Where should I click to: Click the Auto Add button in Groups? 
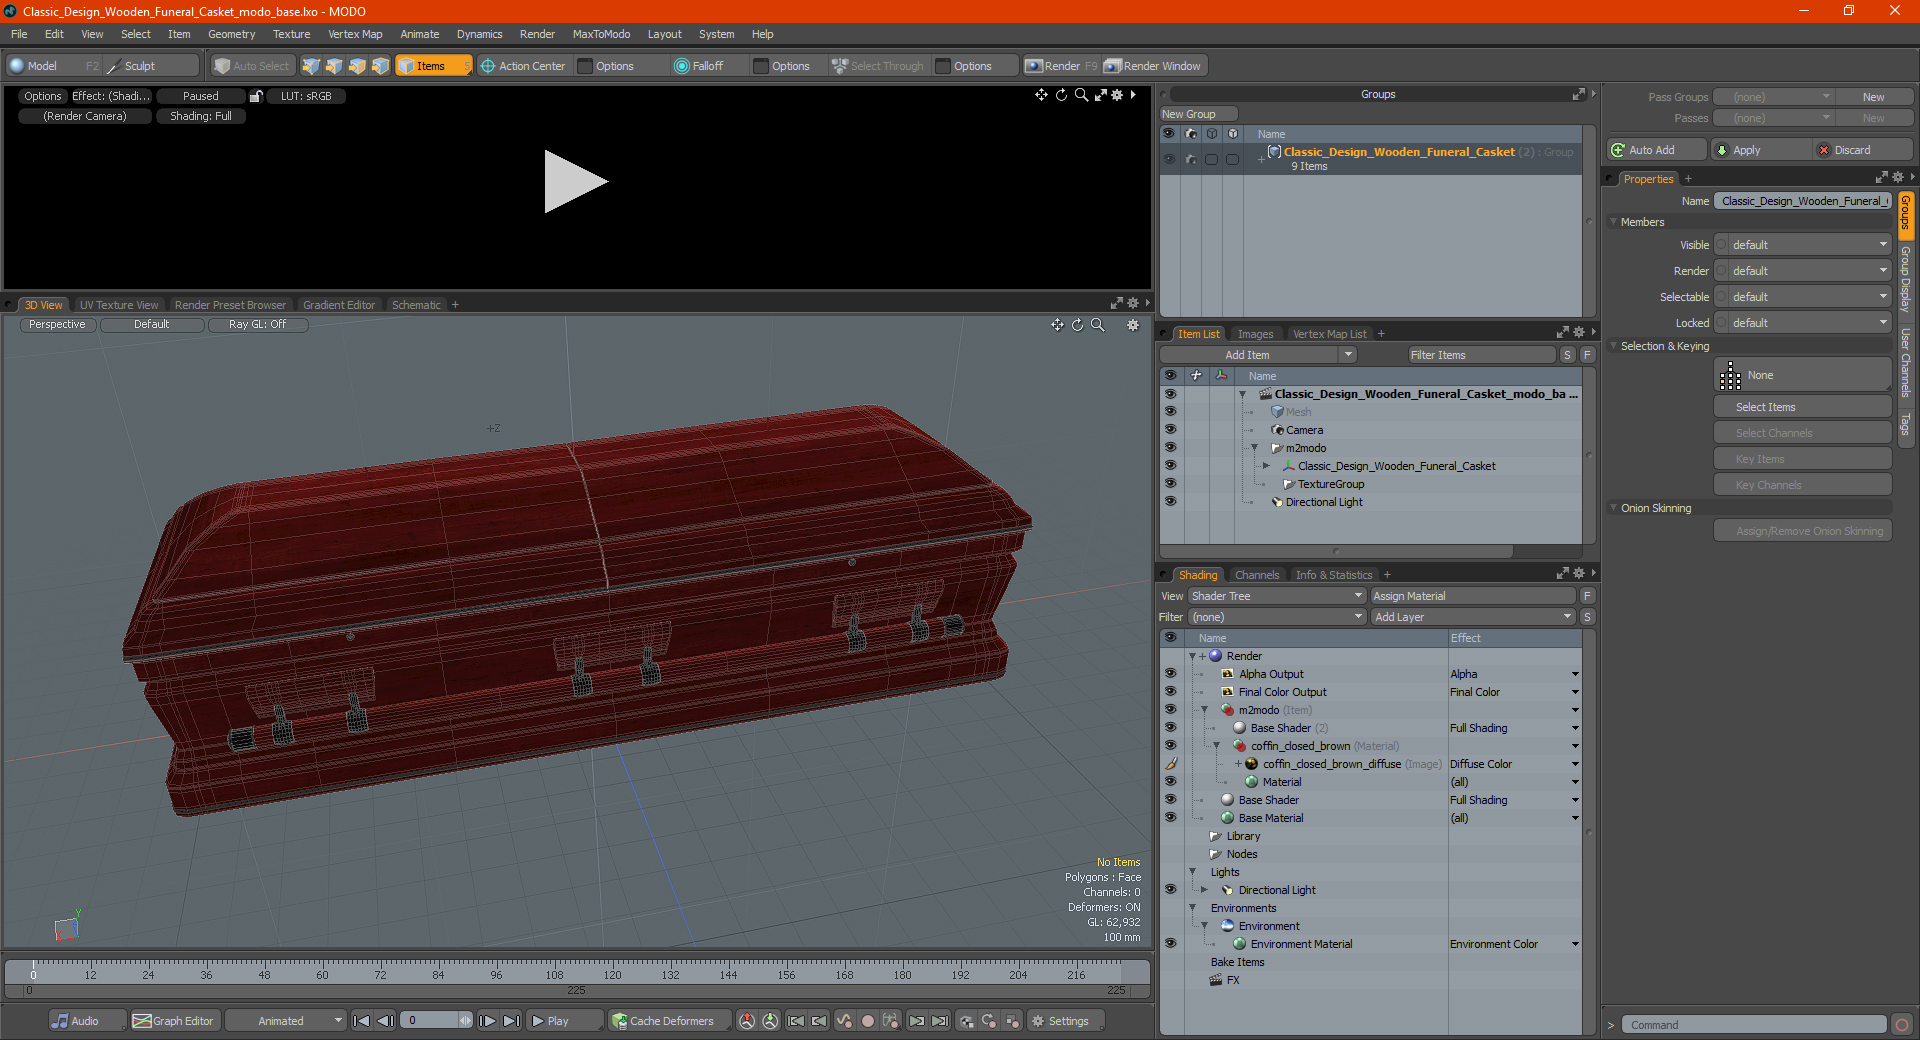(1657, 150)
